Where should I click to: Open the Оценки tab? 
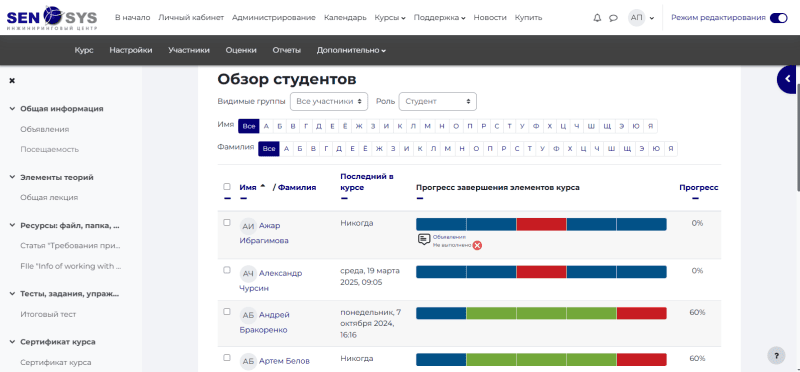[241, 50]
